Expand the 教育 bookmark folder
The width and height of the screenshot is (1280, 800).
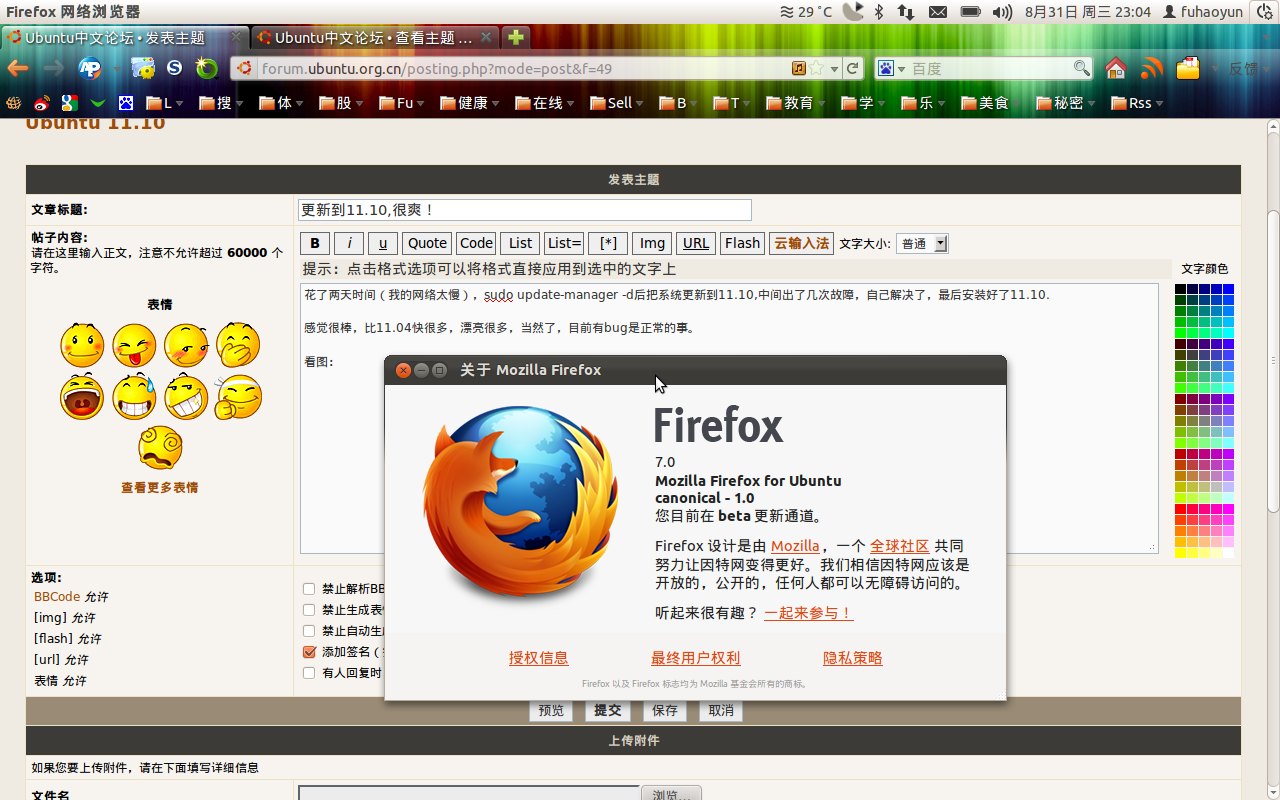click(x=794, y=103)
